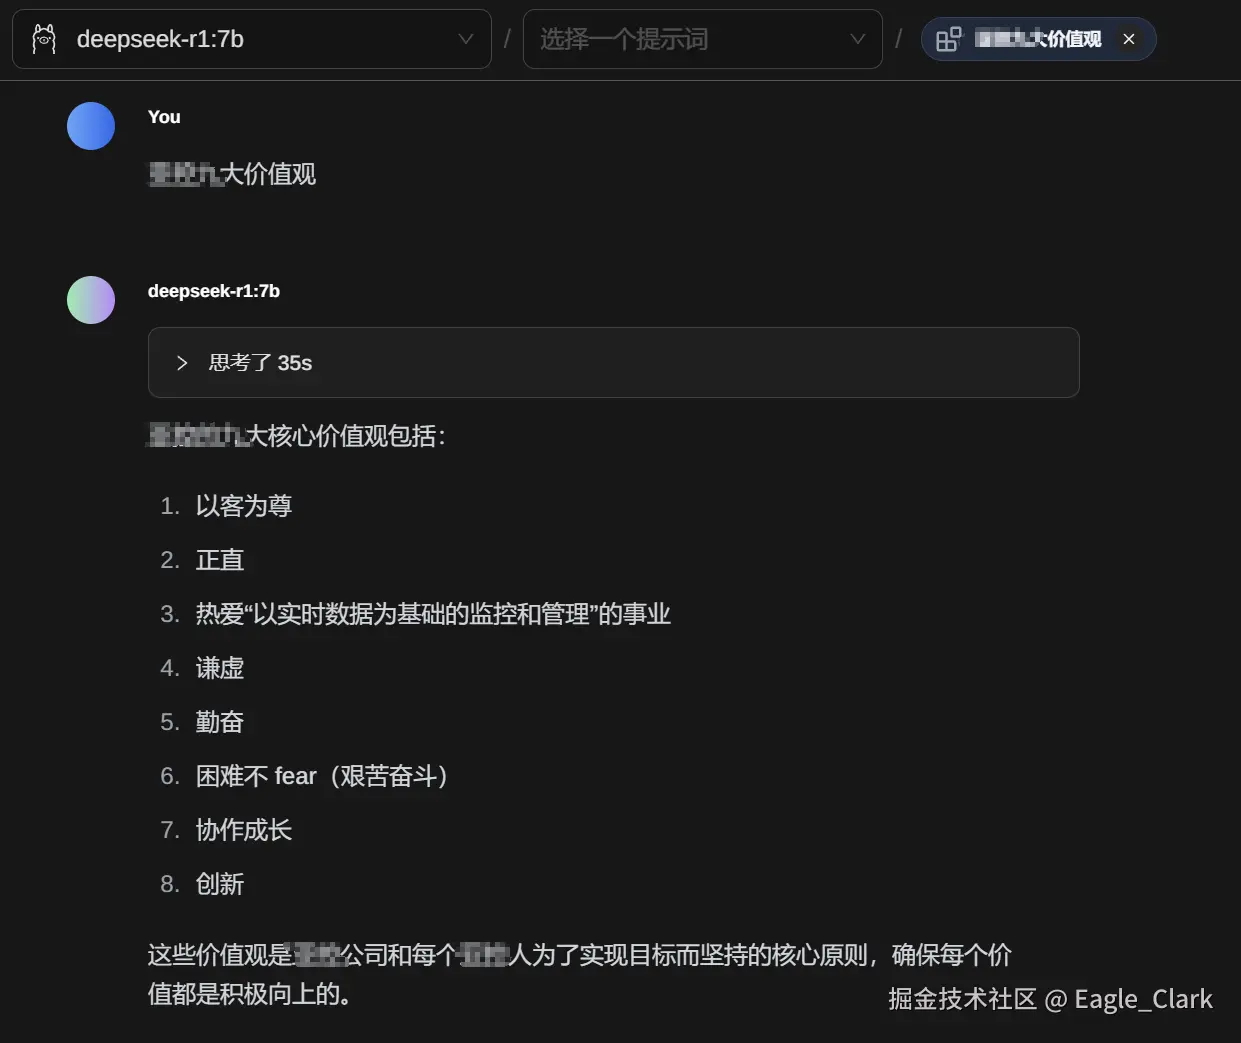Click the Ollama llama model icon
This screenshot has height=1043, width=1241.
coord(44,39)
